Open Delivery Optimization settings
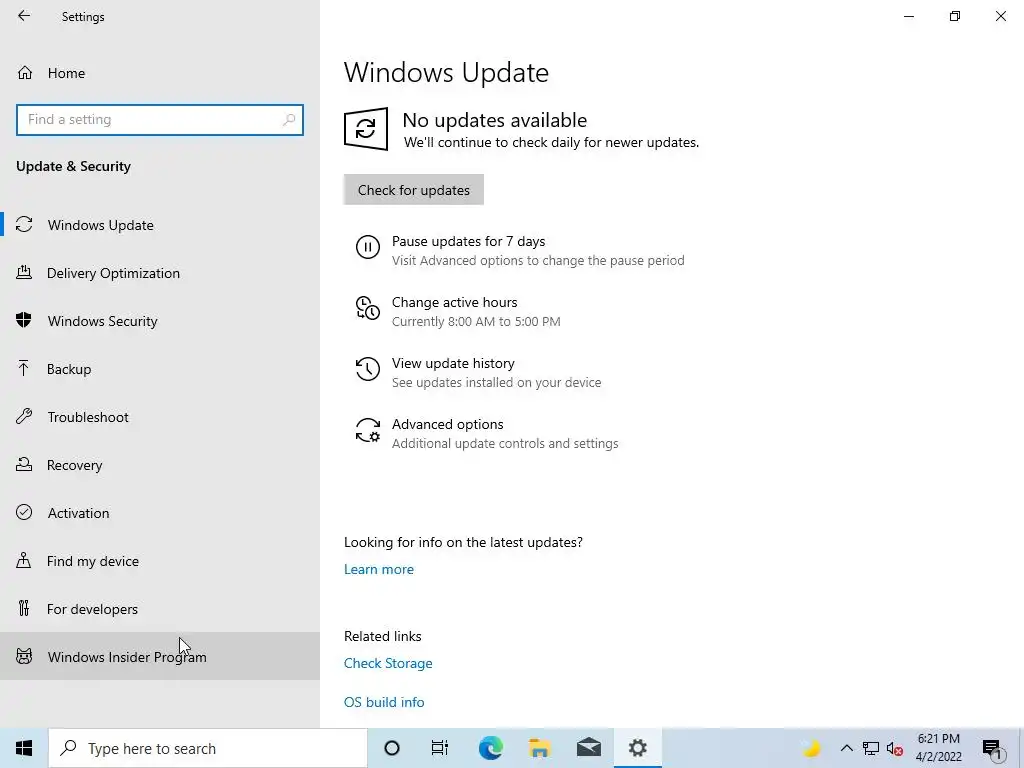 [x=160, y=273]
